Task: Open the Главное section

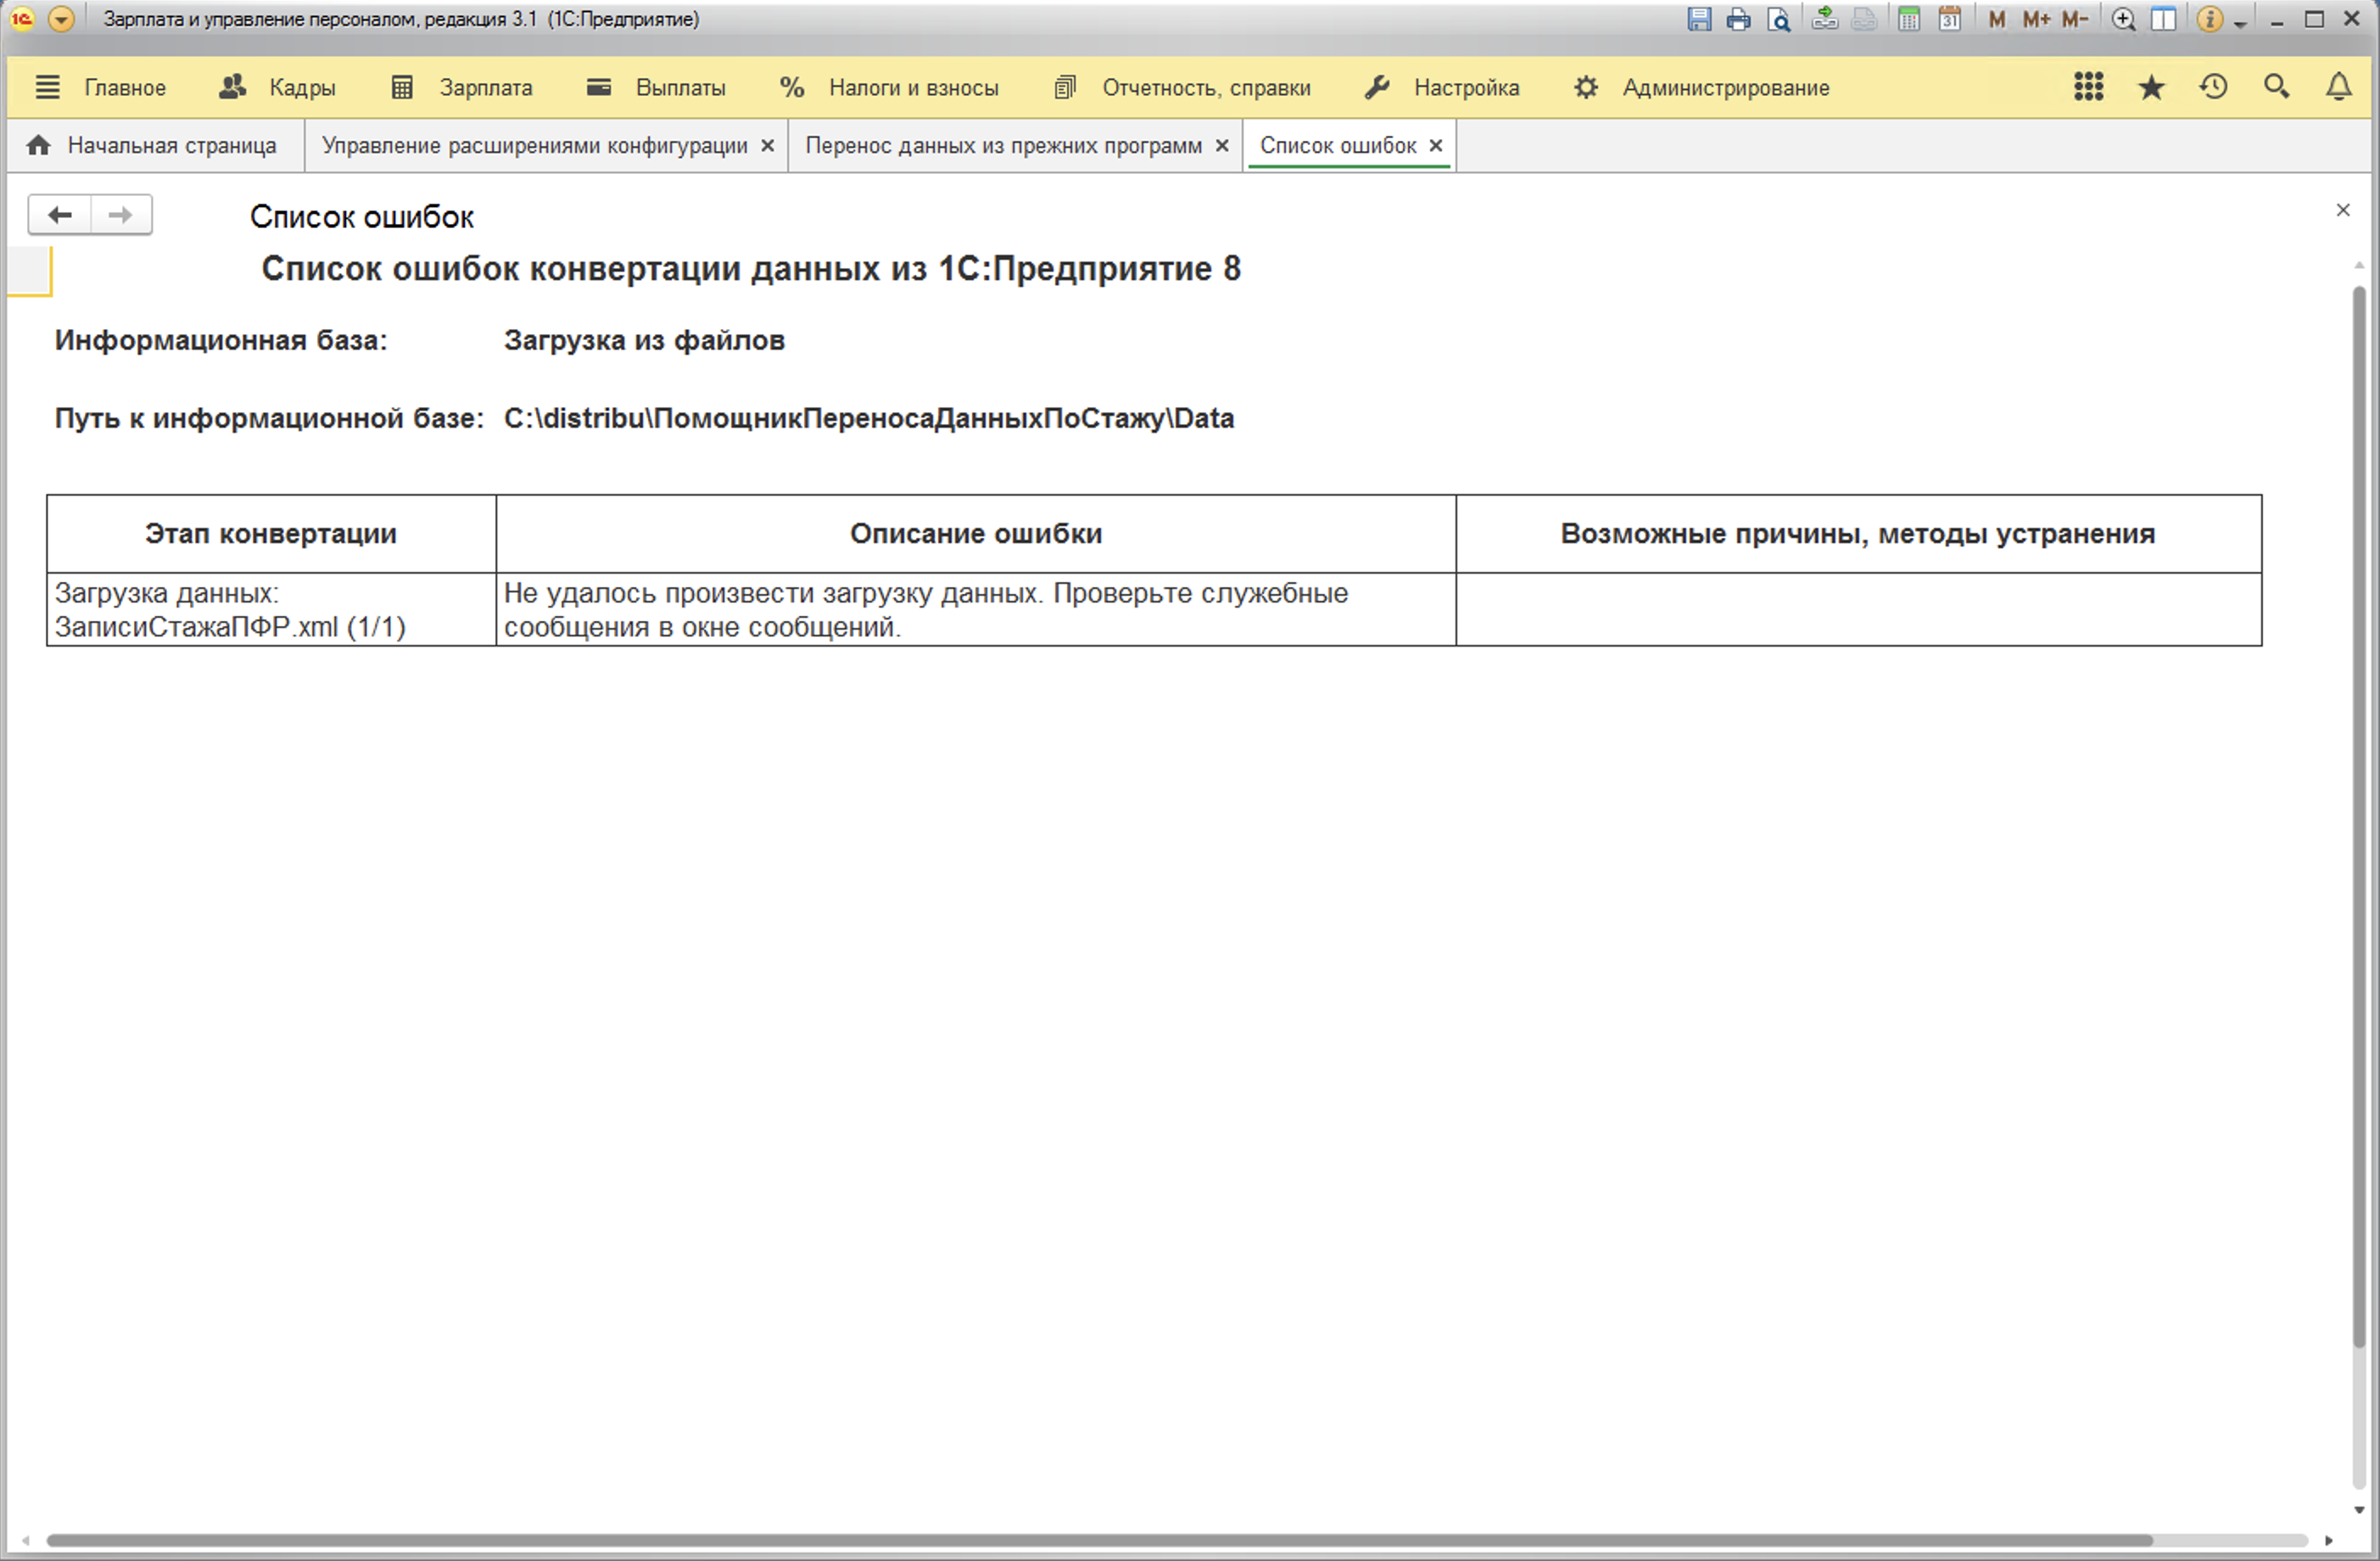Action: coord(100,88)
